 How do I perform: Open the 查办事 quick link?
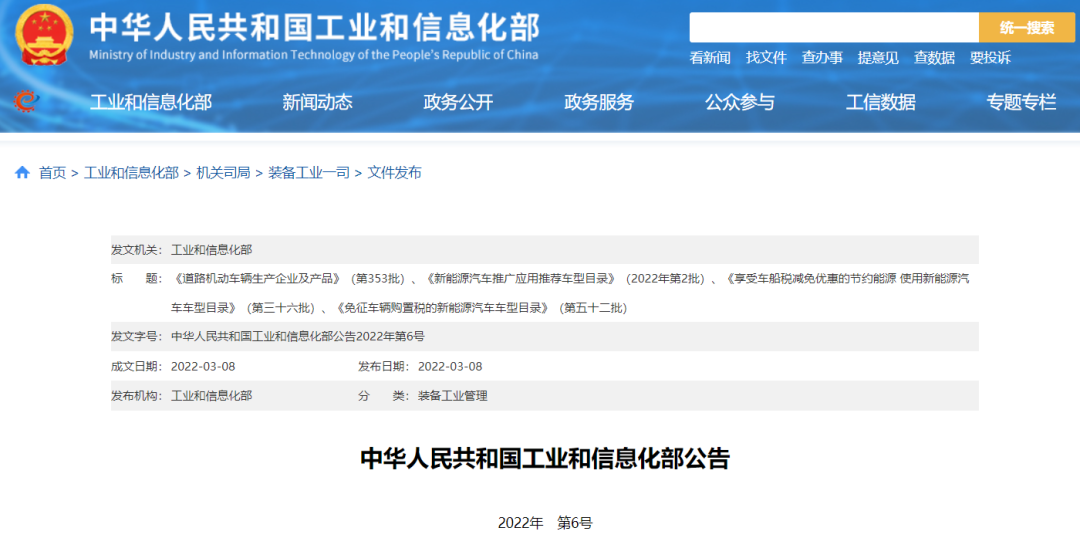[822, 58]
